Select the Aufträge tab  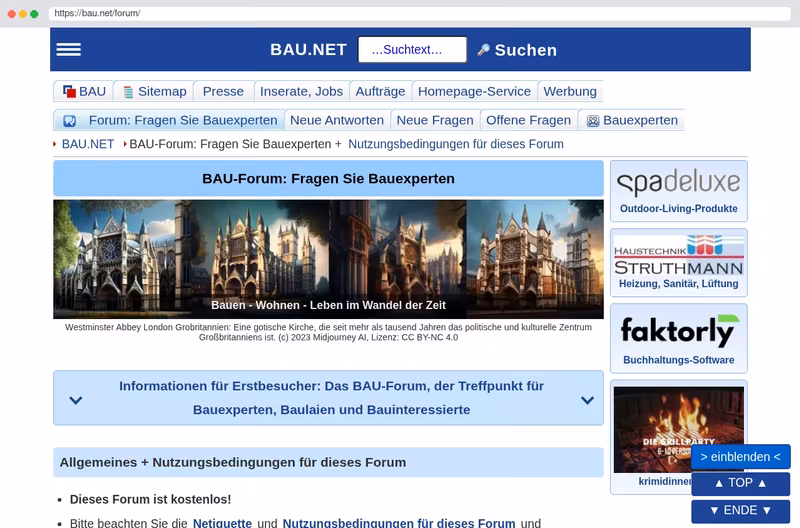coord(380,91)
